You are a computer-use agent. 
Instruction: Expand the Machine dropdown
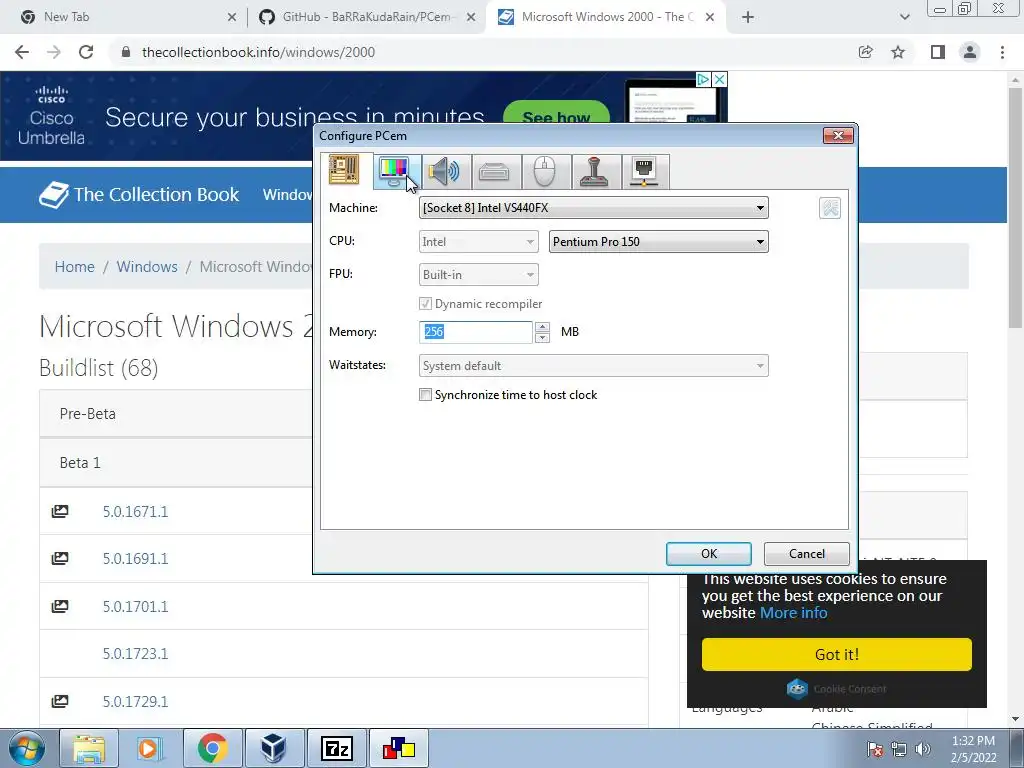[x=594, y=208]
